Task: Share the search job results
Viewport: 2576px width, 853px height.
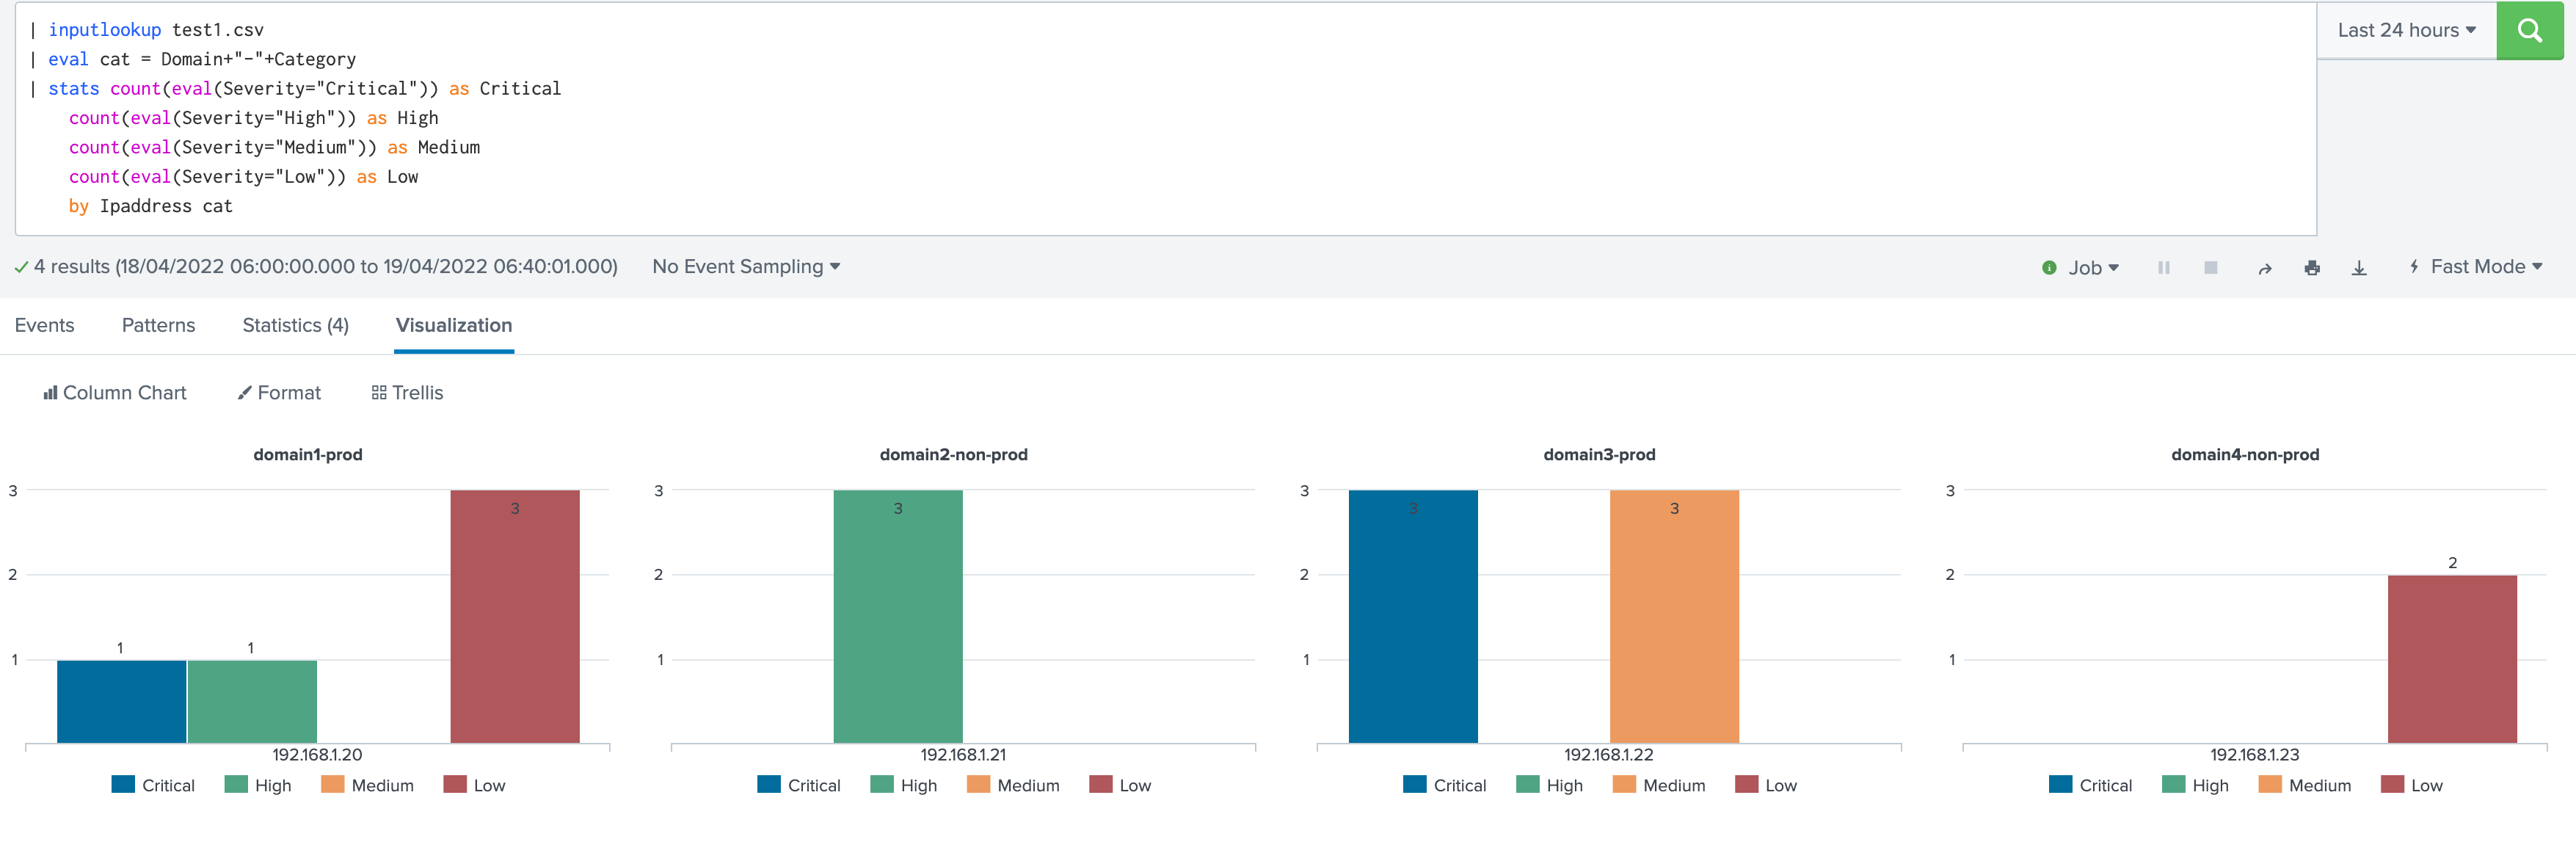Action: pyautogui.click(x=2264, y=267)
